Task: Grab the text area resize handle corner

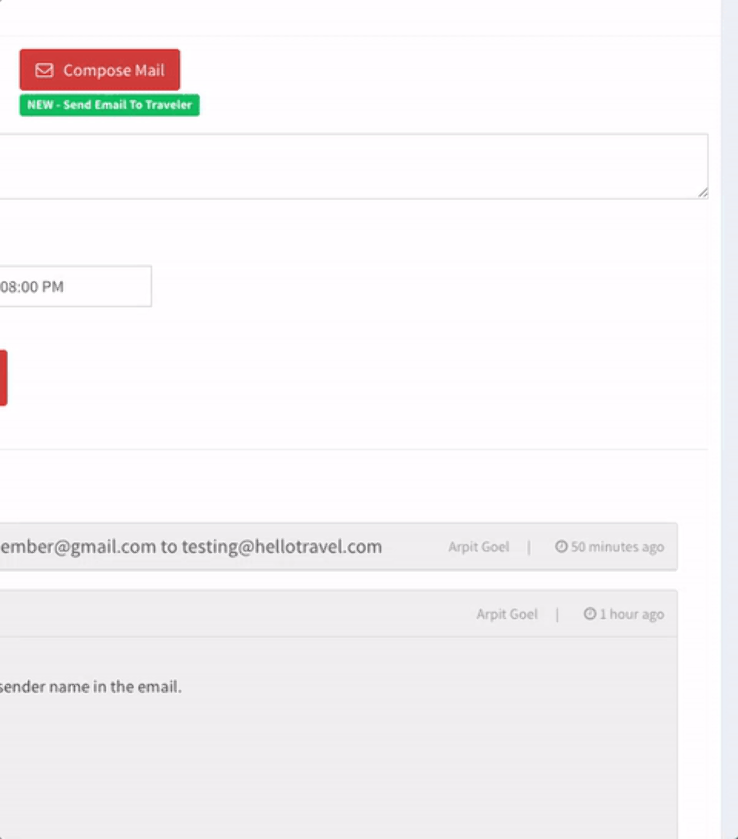Action: [703, 193]
